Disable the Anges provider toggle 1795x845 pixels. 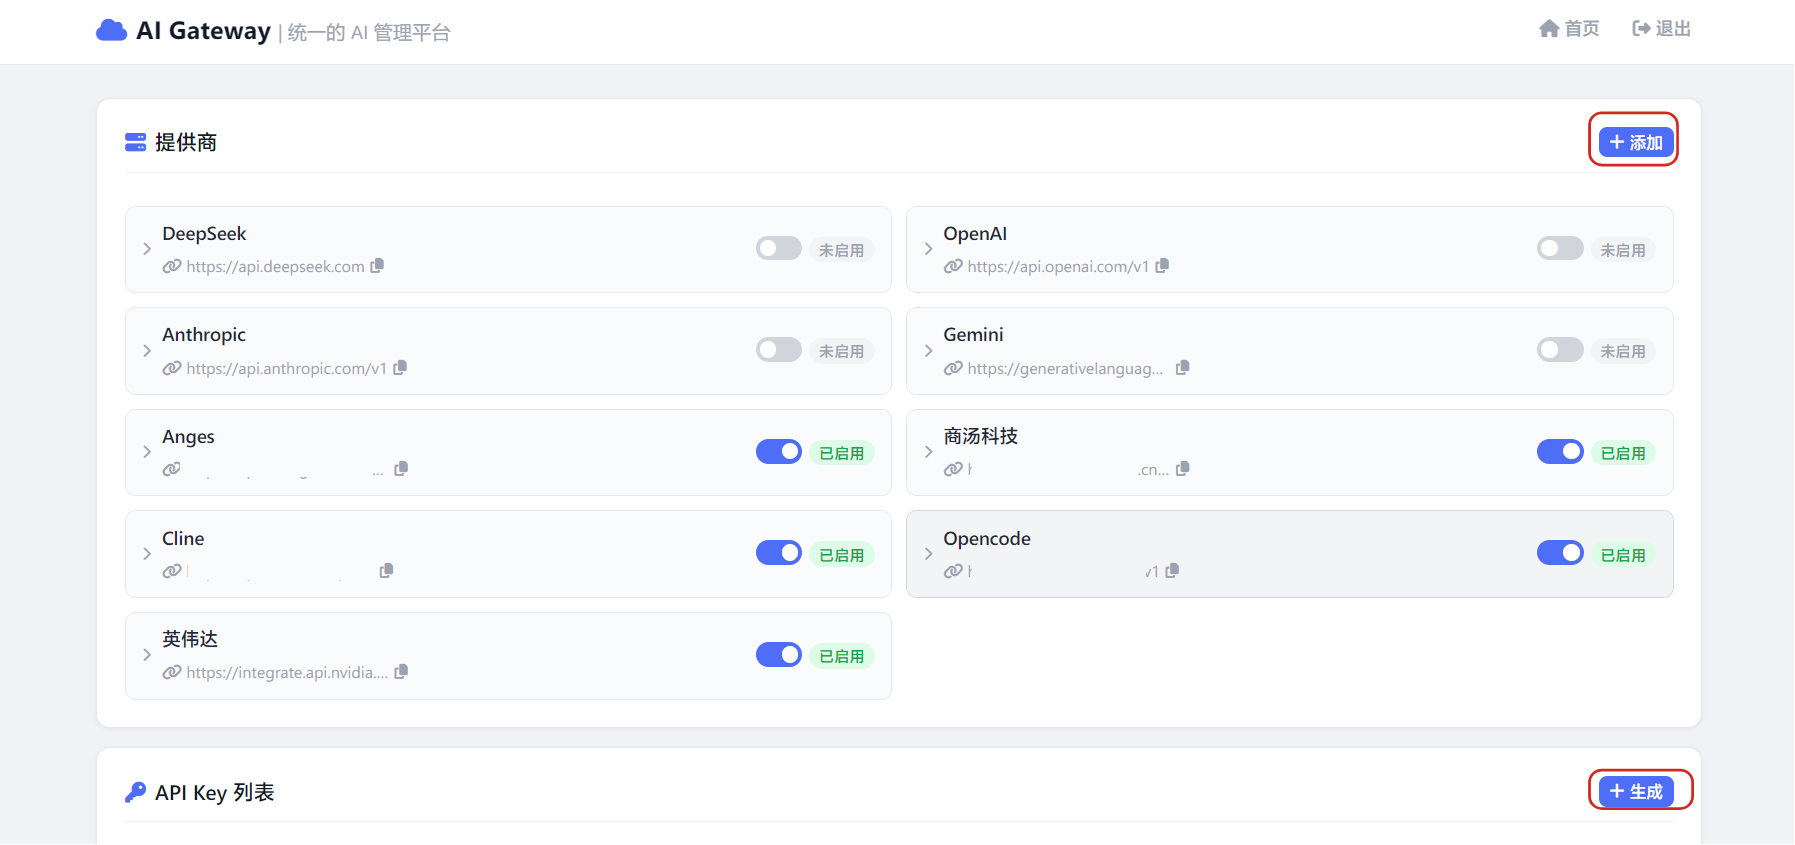(x=779, y=452)
